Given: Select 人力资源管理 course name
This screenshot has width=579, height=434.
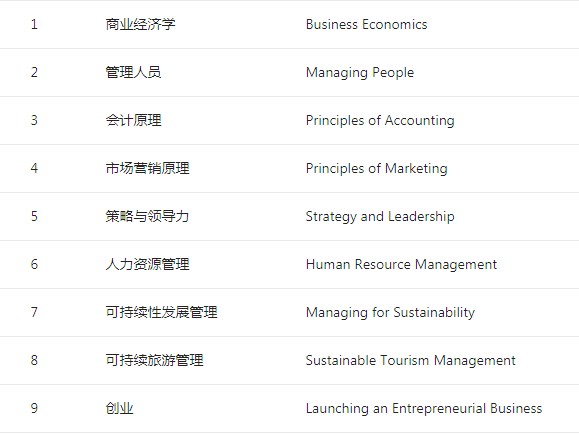Looking at the screenshot, I should click(x=147, y=264).
